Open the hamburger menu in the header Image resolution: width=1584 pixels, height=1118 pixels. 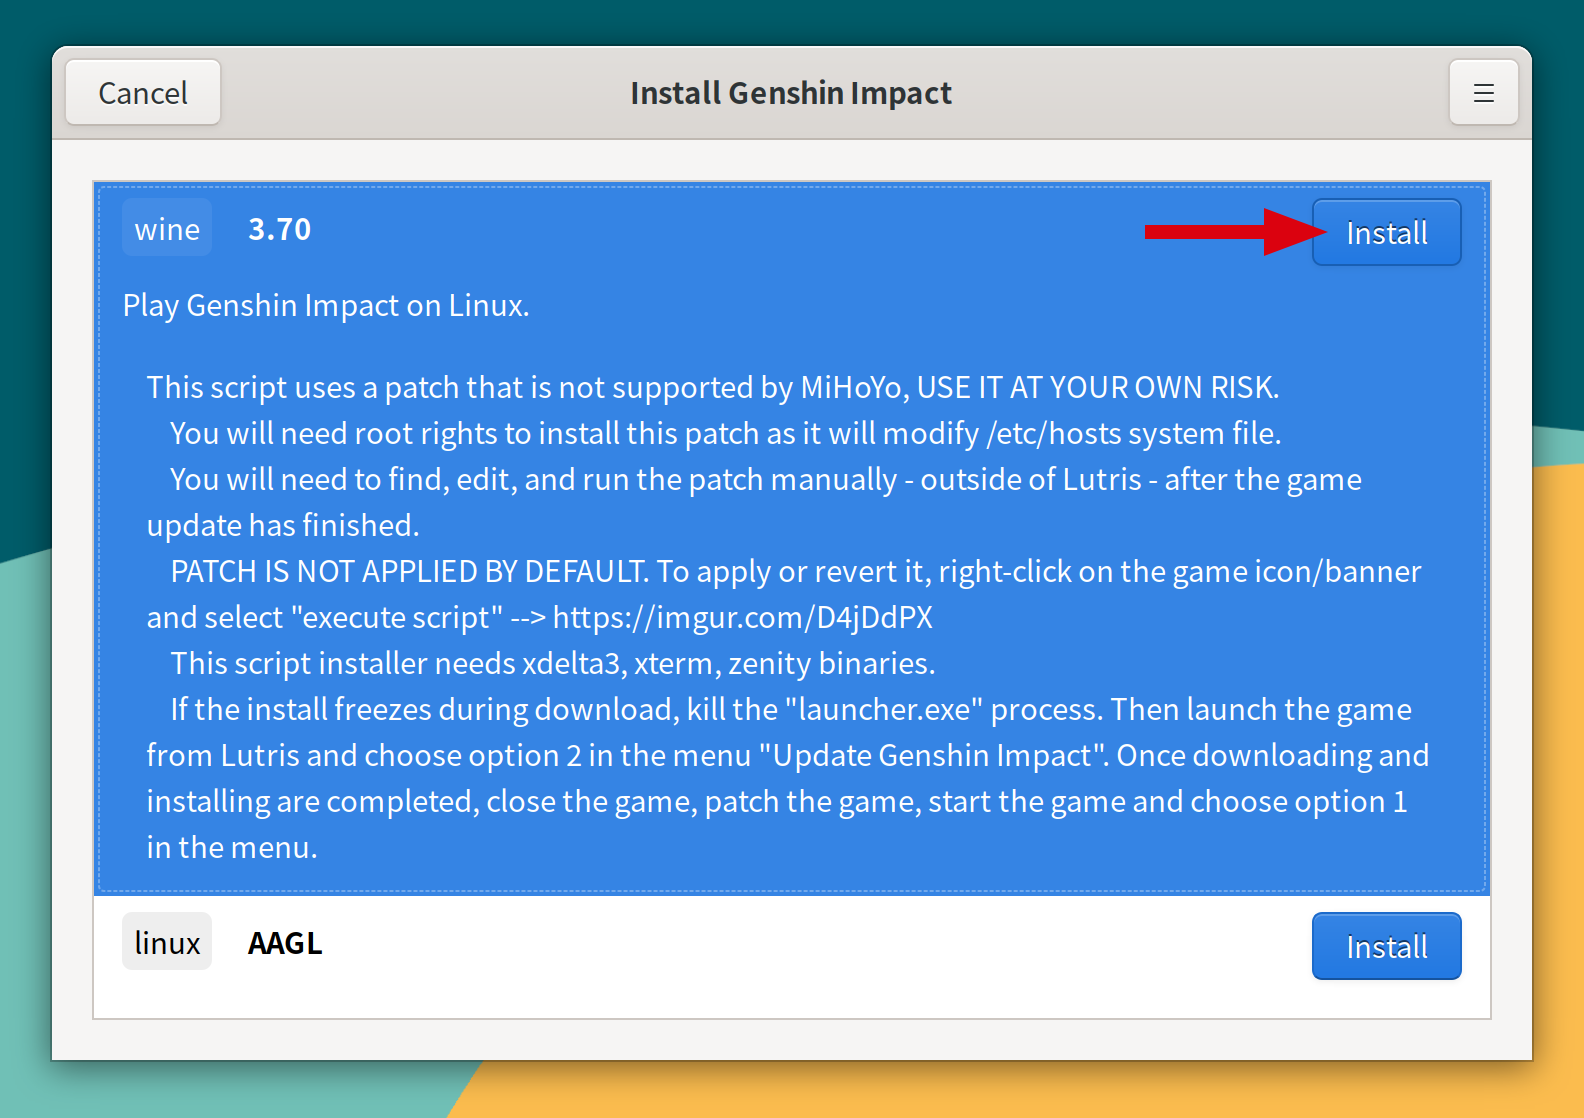tap(1483, 92)
